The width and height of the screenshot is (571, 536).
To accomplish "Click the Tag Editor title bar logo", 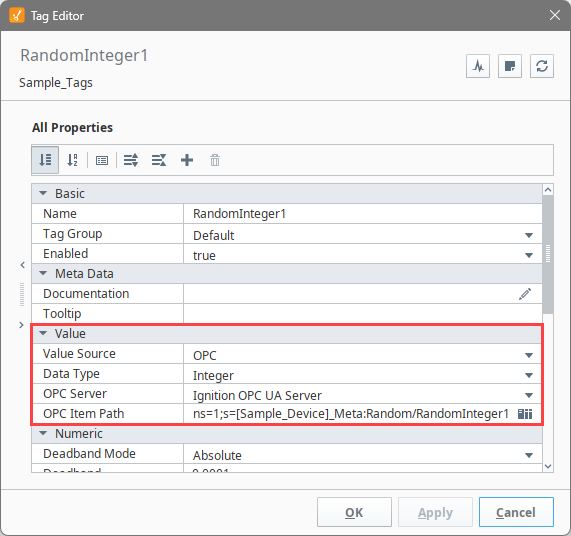I will coord(17,16).
